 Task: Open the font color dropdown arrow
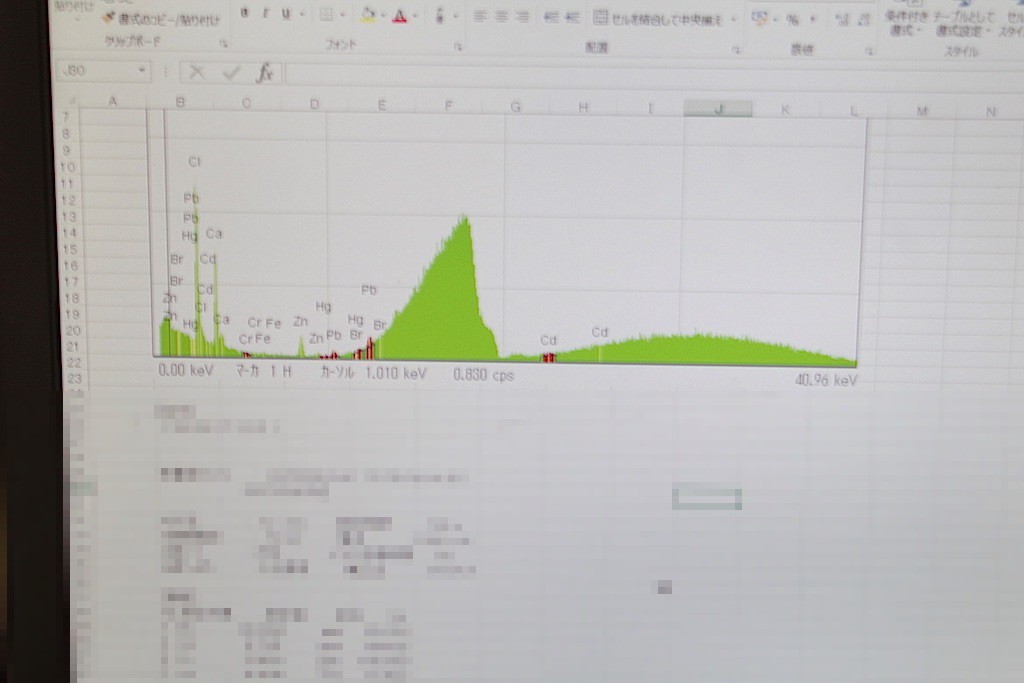415,16
